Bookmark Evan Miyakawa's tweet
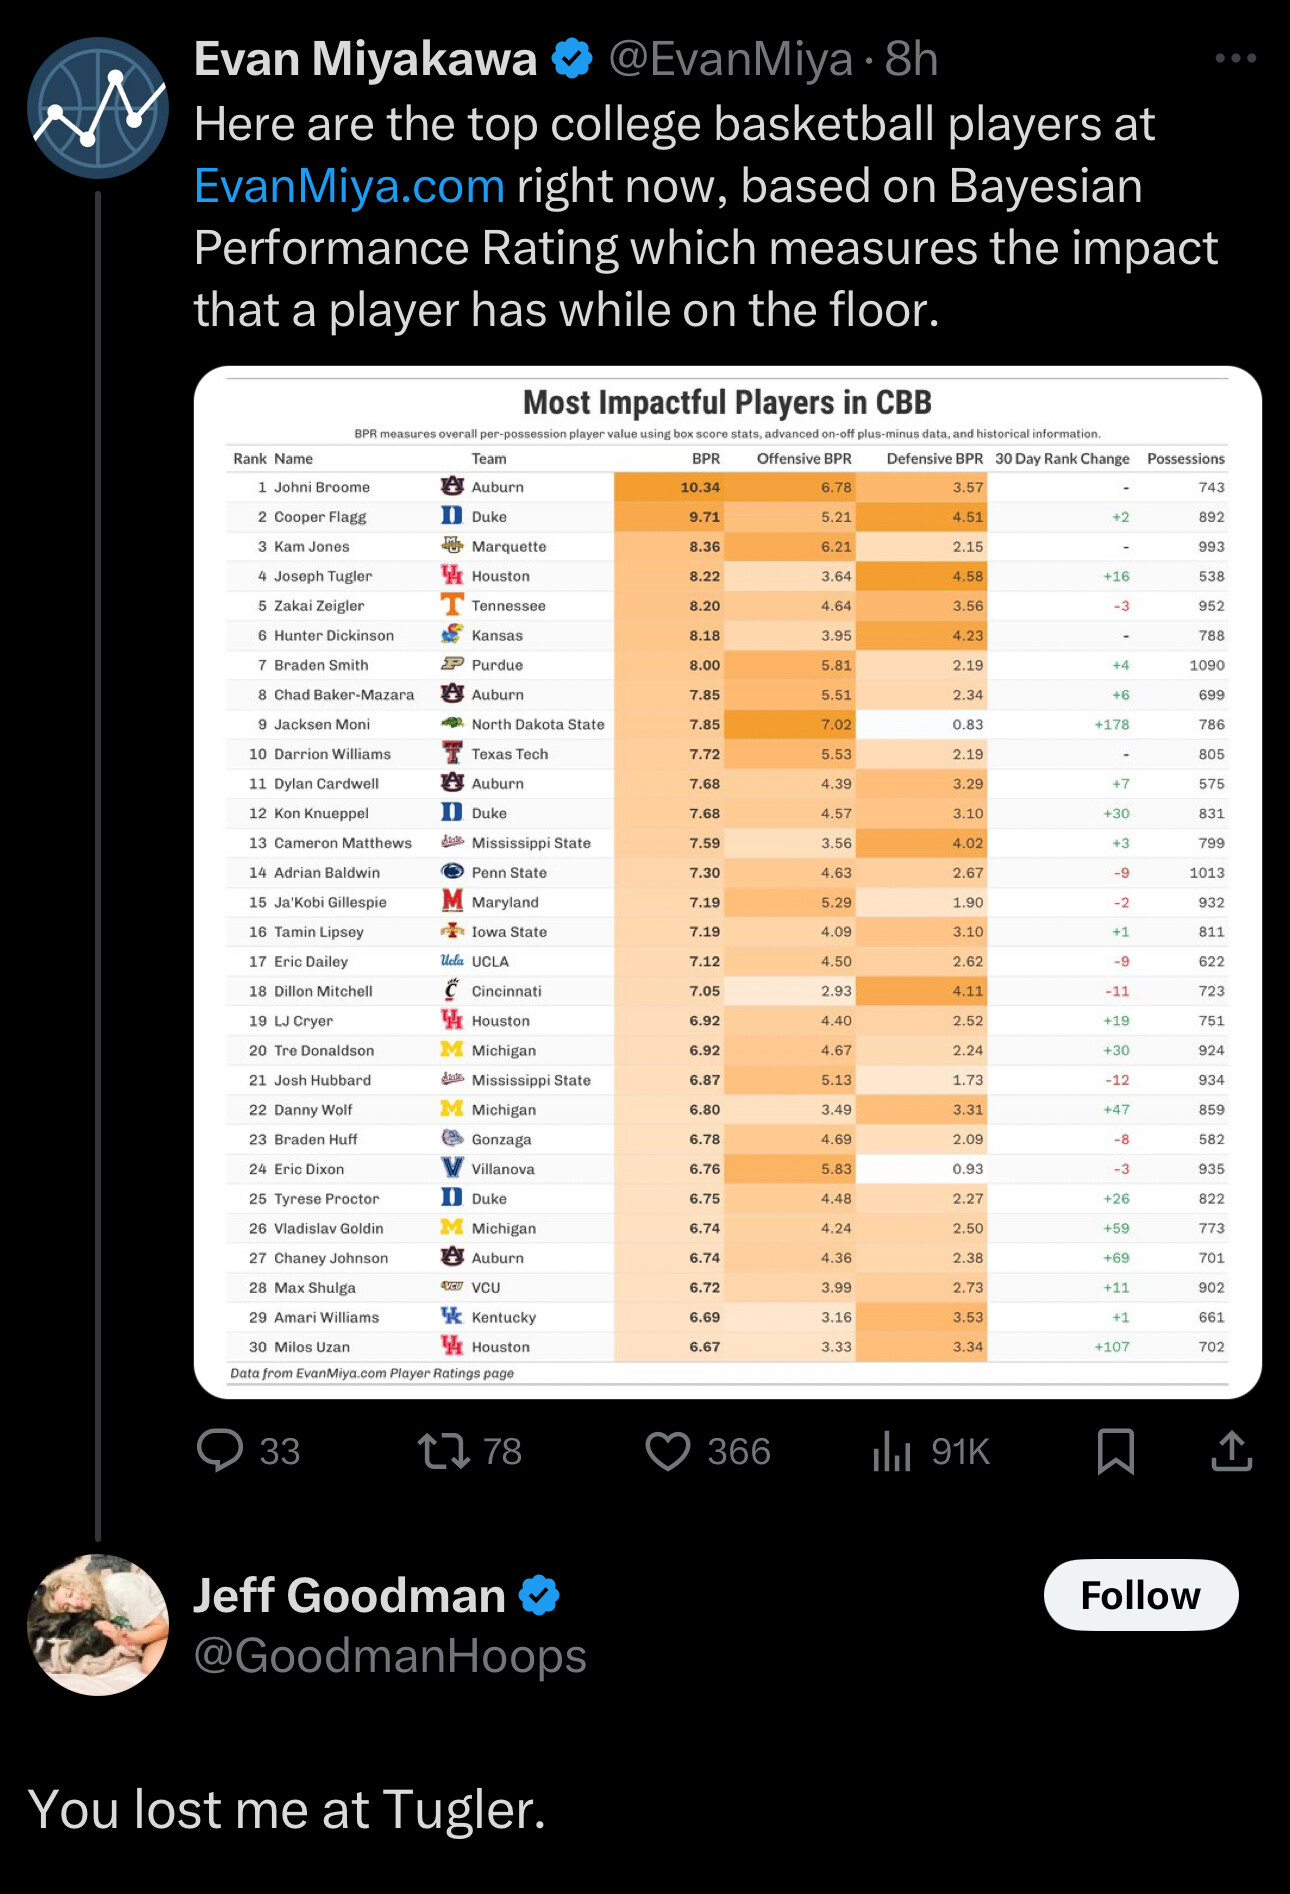Screen dimensions: 1290x1894 [x=1115, y=1451]
